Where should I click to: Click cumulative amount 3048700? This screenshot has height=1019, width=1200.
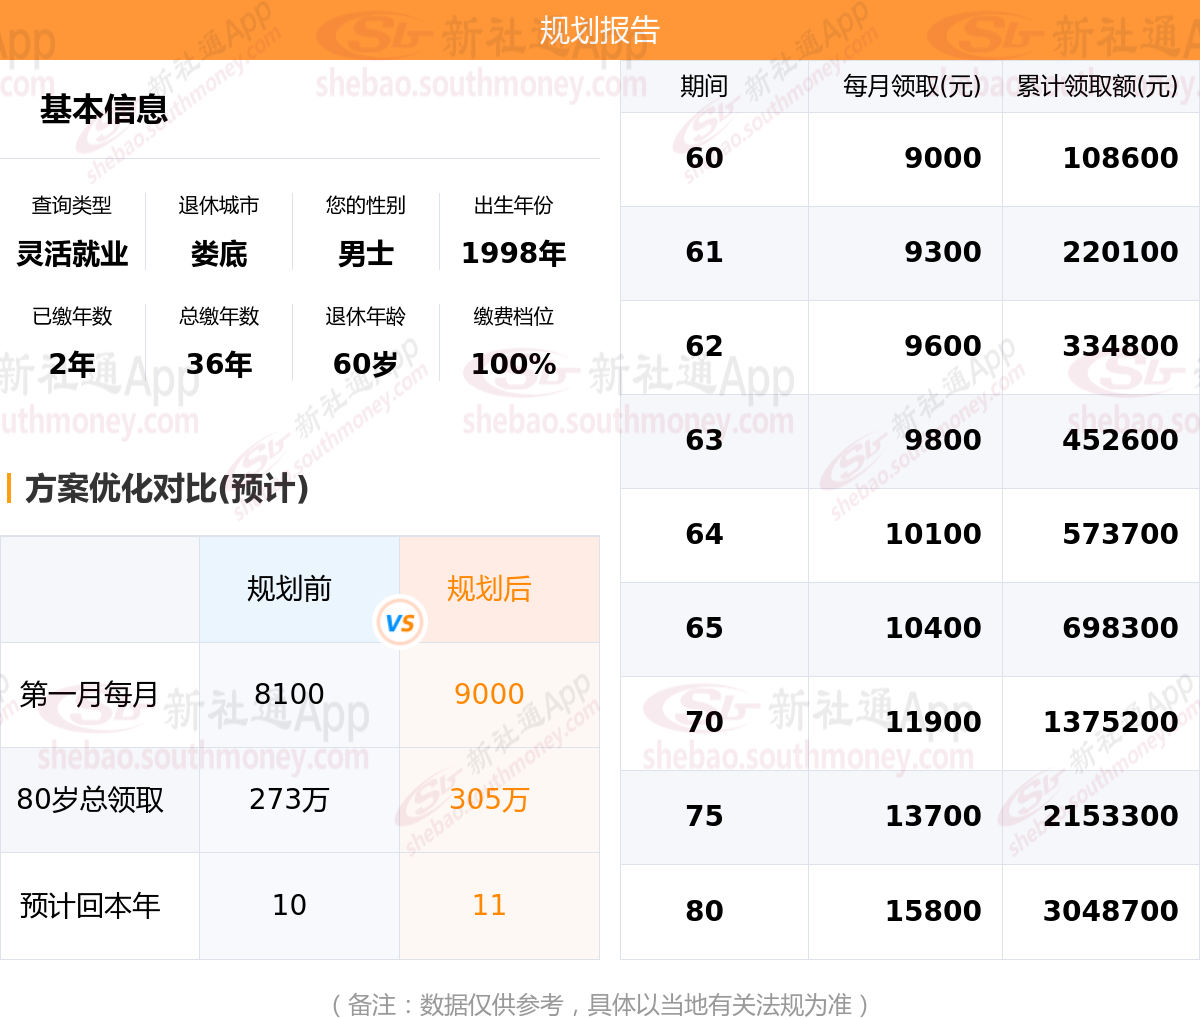tap(1111, 911)
